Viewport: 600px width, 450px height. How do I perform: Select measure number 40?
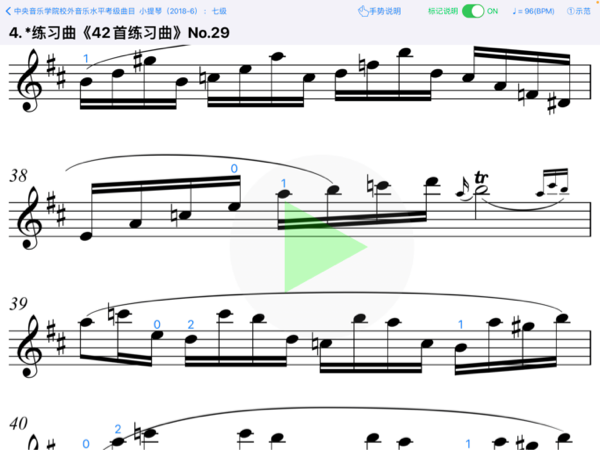tap(18, 424)
